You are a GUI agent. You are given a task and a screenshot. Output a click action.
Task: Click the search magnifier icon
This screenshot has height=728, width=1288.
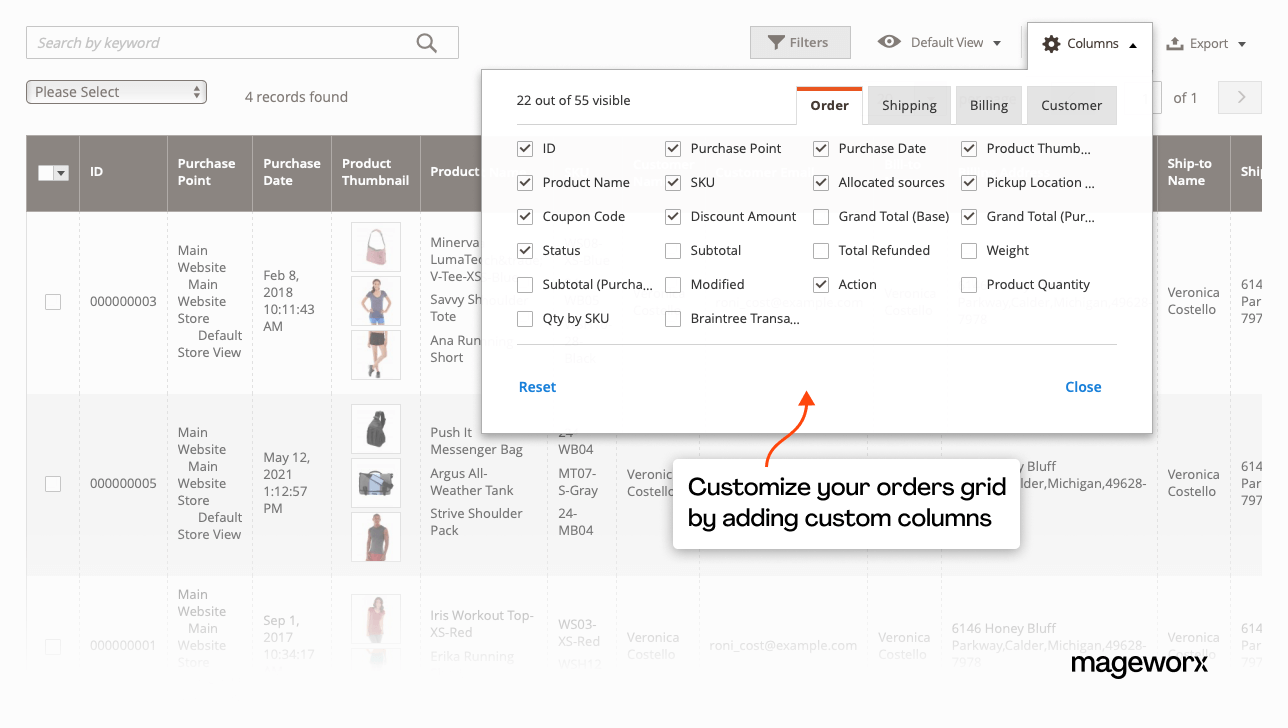tap(426, 42)
